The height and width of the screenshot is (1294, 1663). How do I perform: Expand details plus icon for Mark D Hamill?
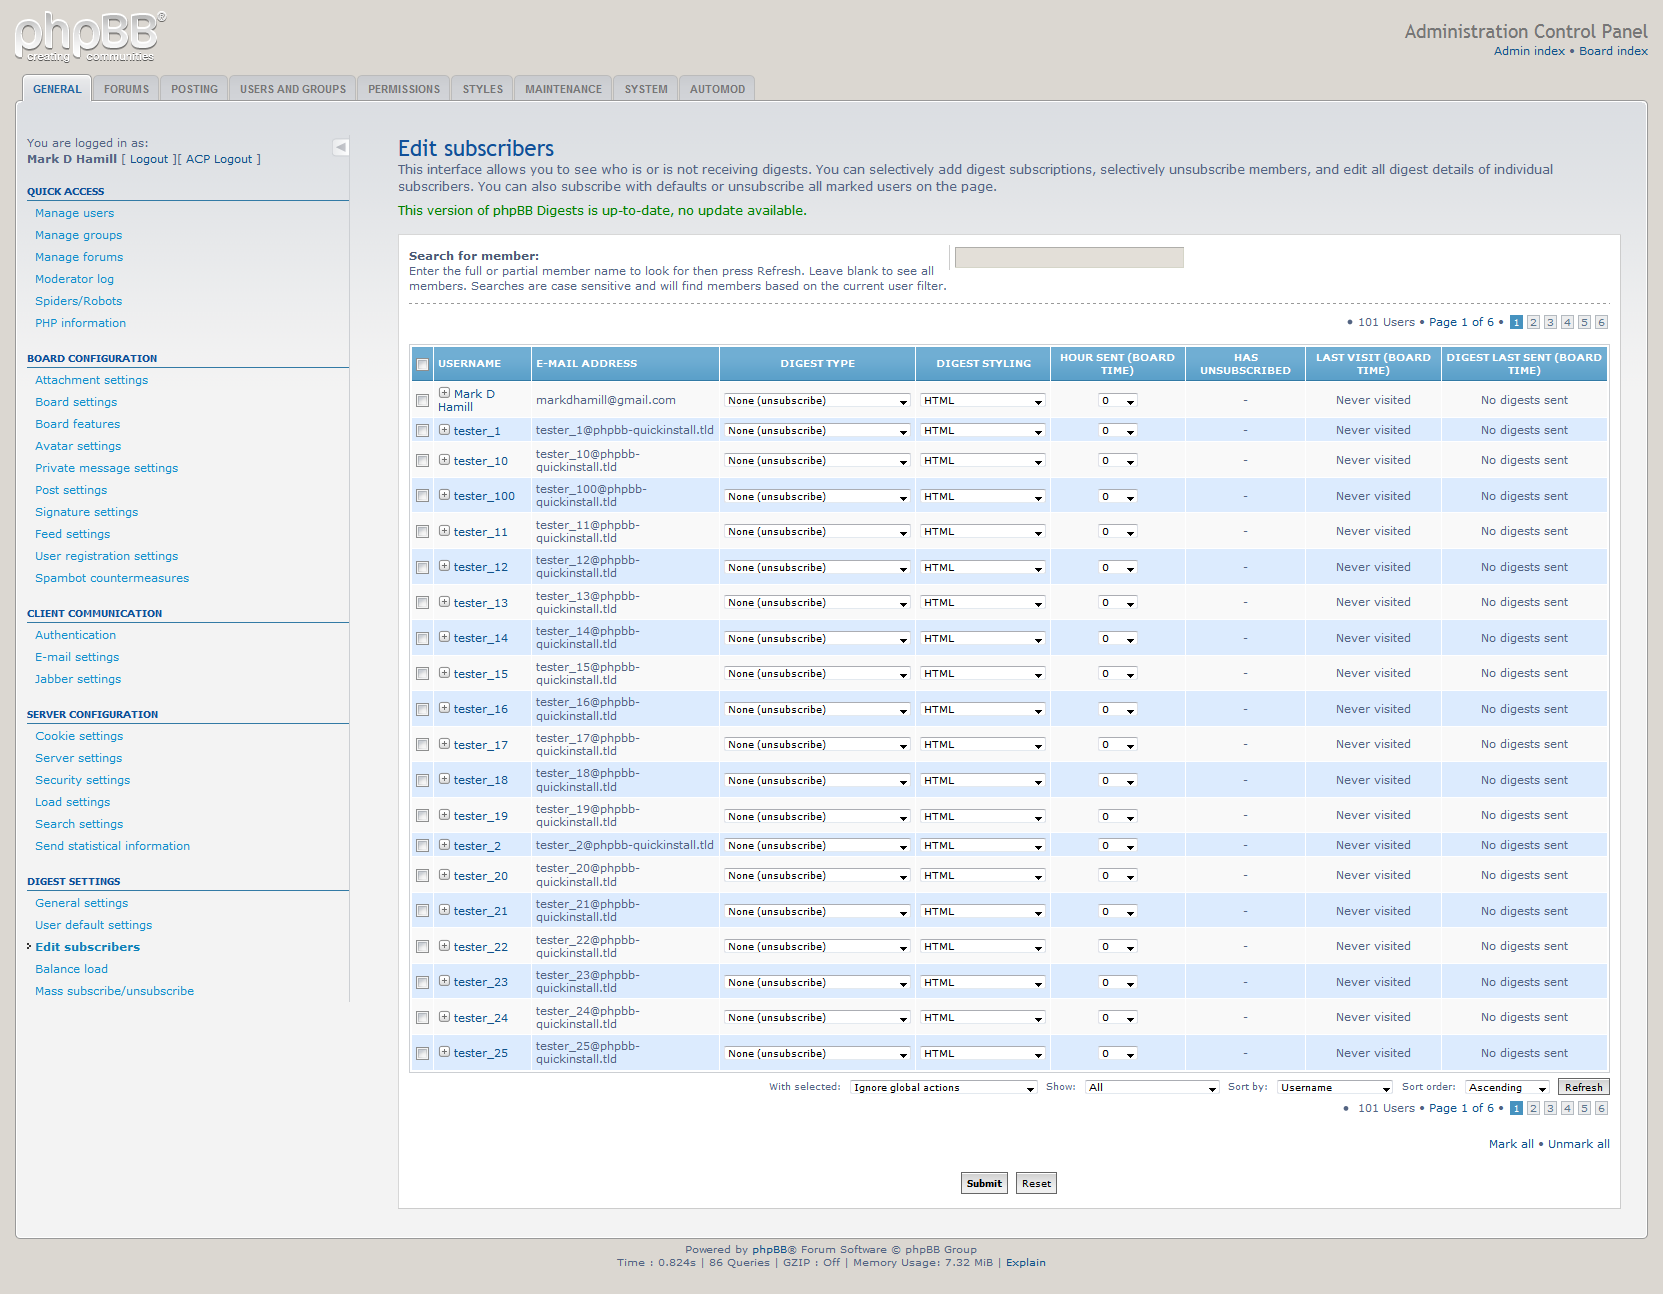click(x=444, y=393)
